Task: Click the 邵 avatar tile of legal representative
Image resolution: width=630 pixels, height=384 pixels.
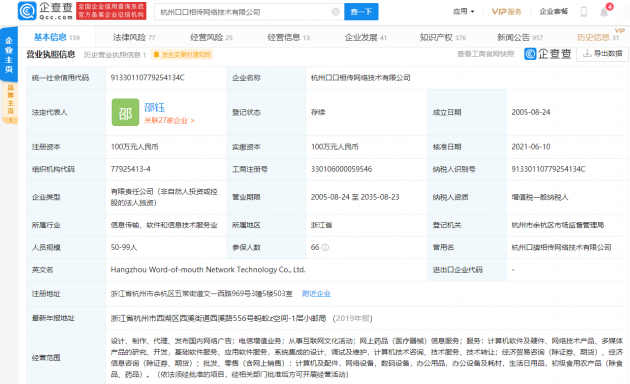Action: (x=125, y=112)
